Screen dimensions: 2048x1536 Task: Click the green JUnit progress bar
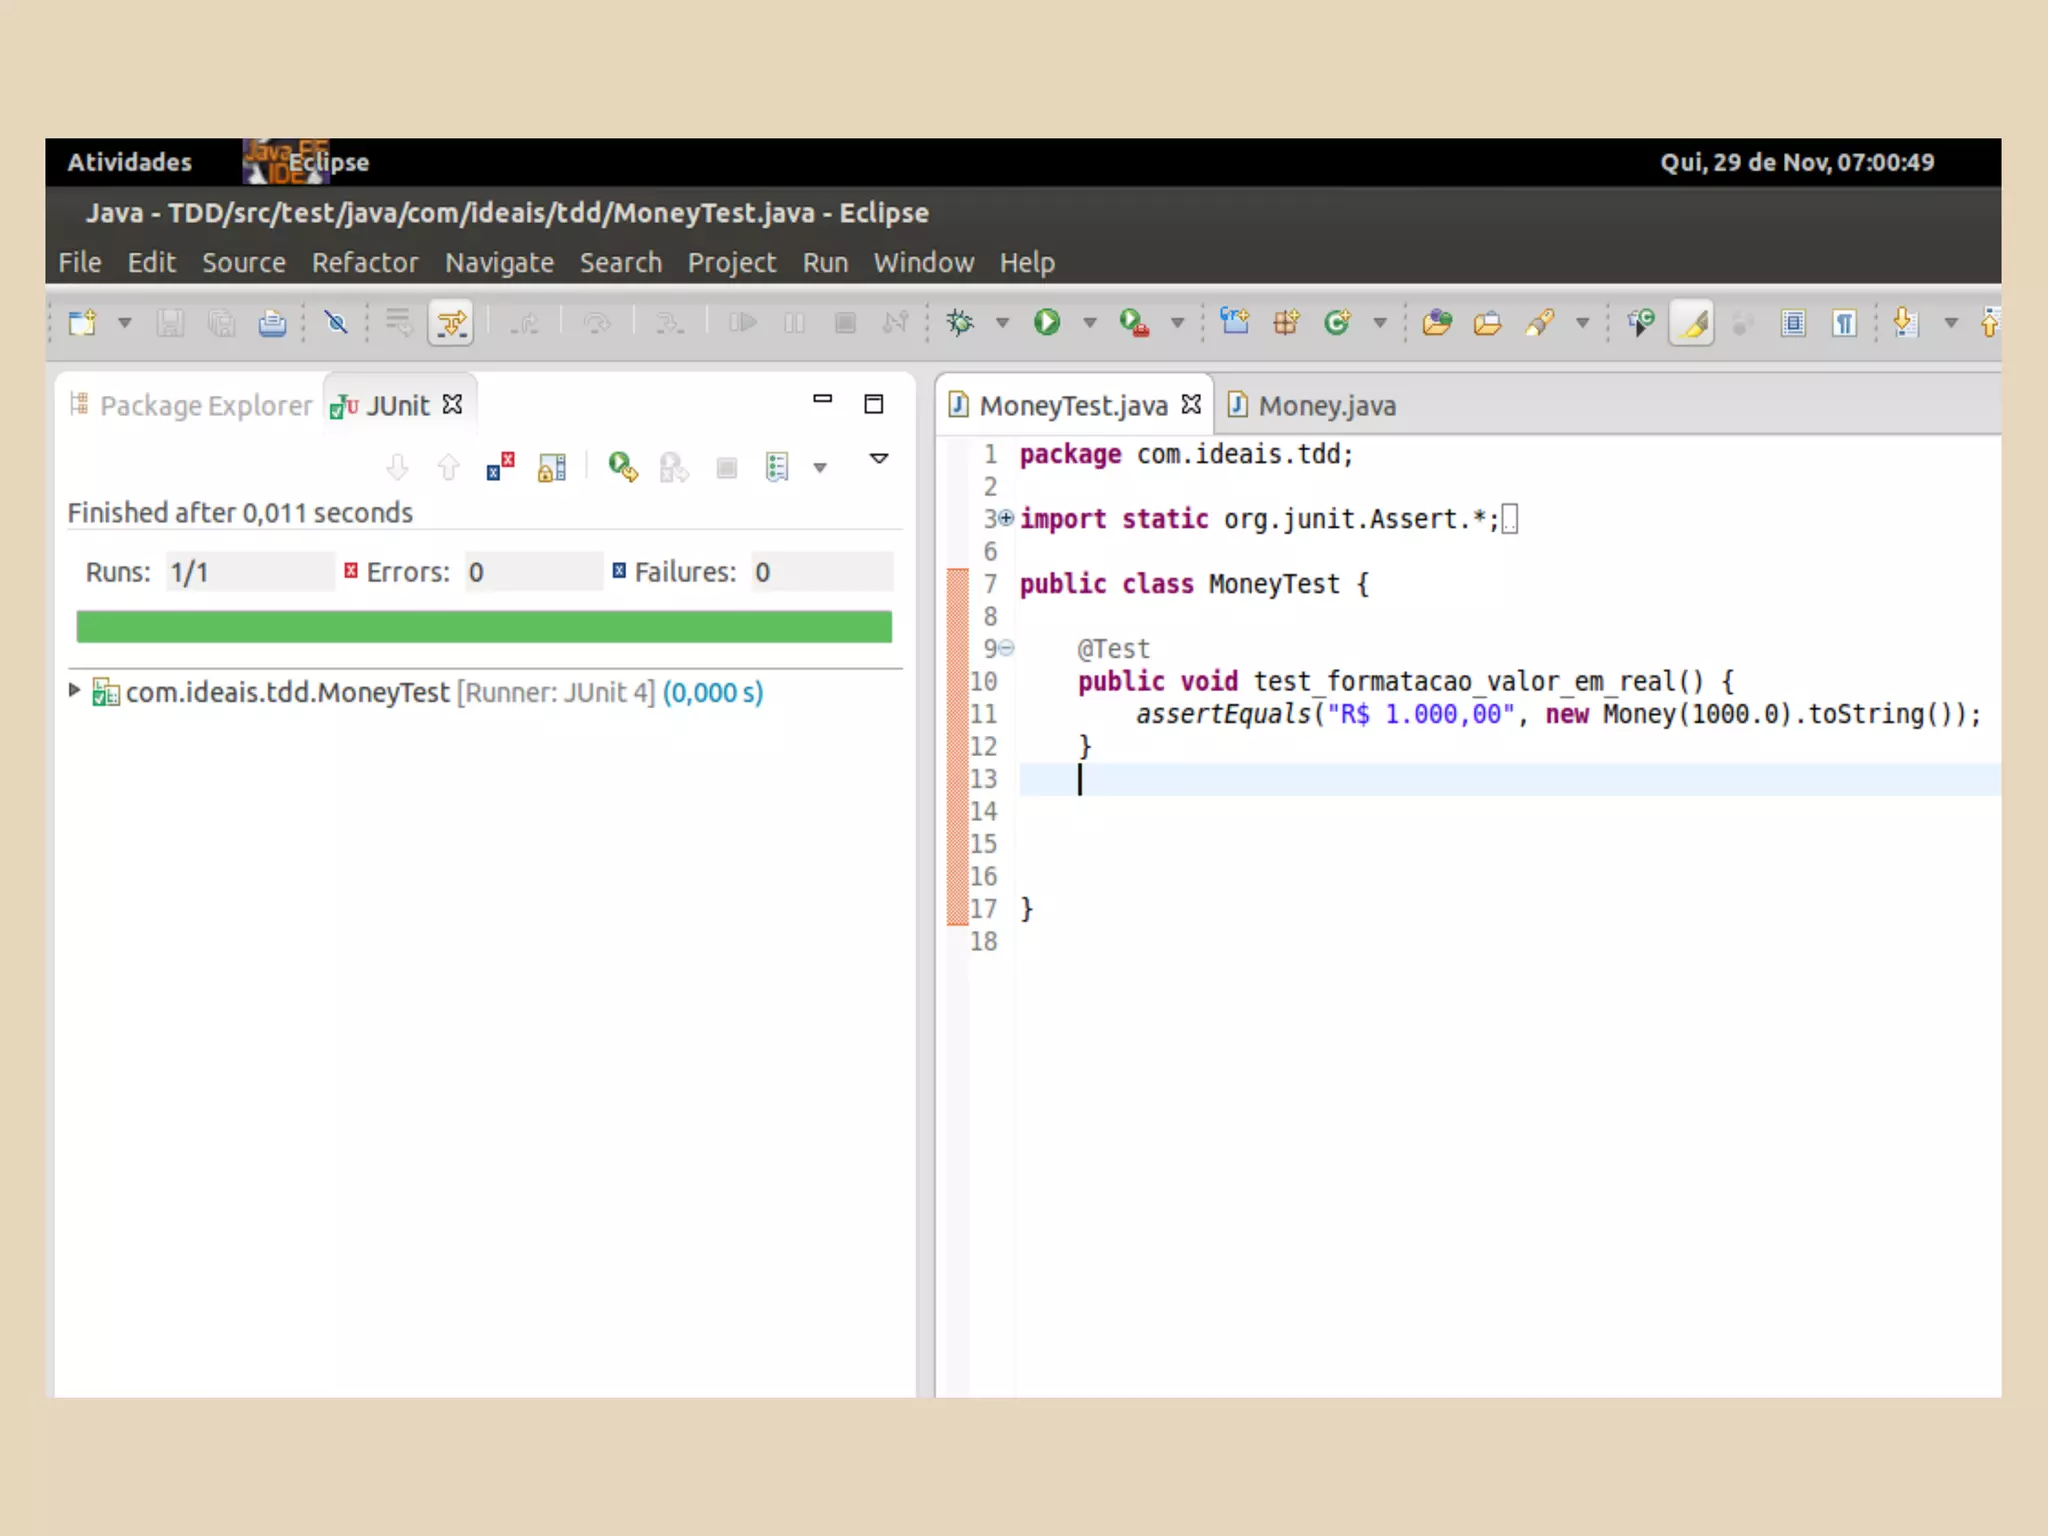coord(484,627)
